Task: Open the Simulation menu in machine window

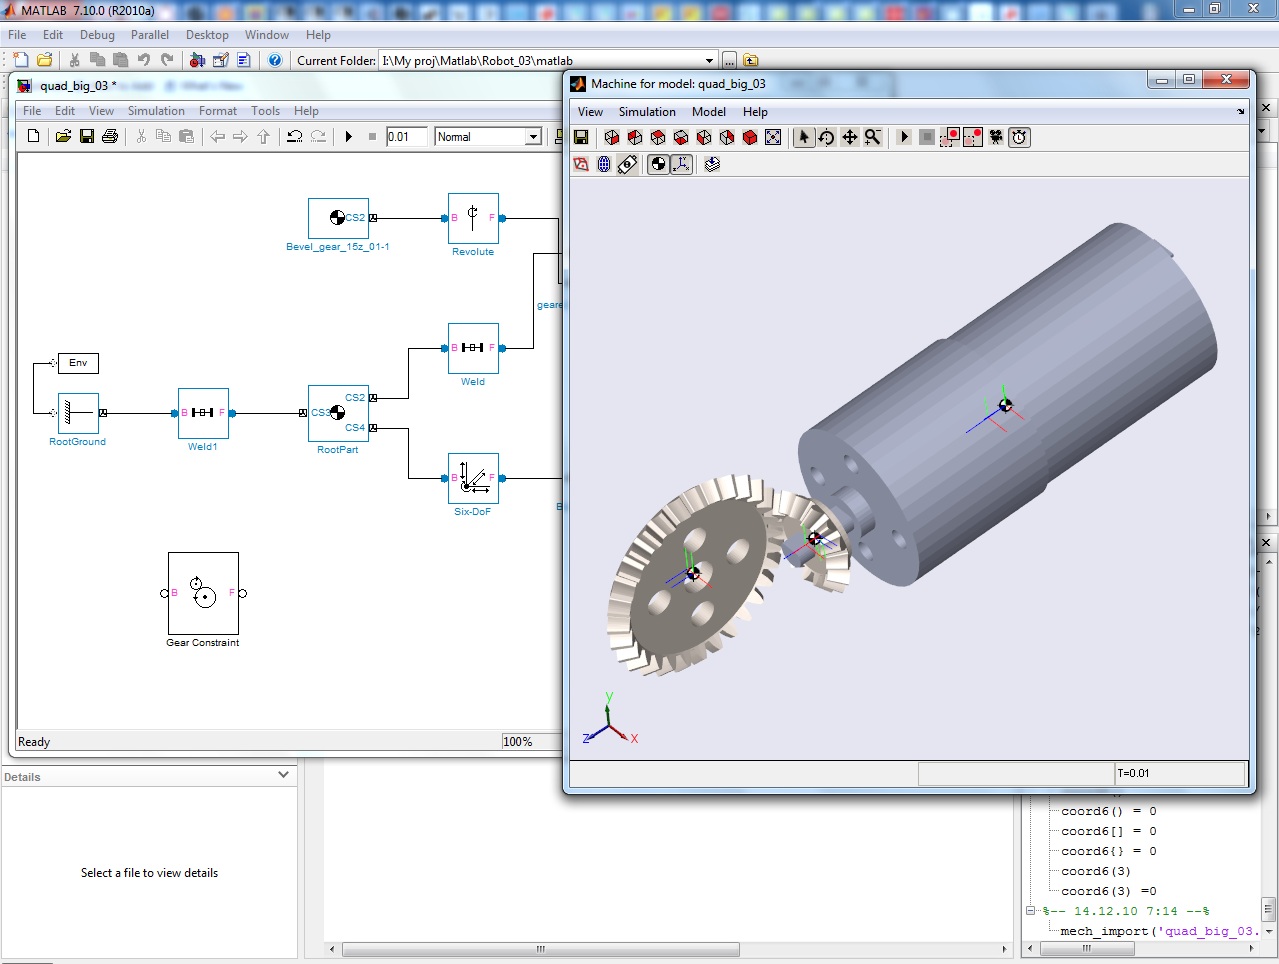Action: (646, 112)
